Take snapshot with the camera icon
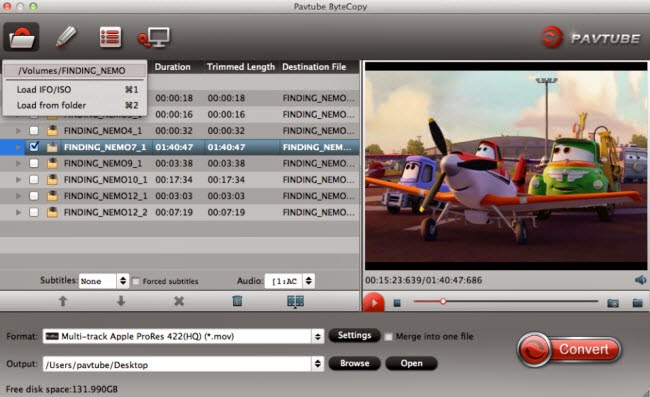The image size is (650, 397). (613, 303)
